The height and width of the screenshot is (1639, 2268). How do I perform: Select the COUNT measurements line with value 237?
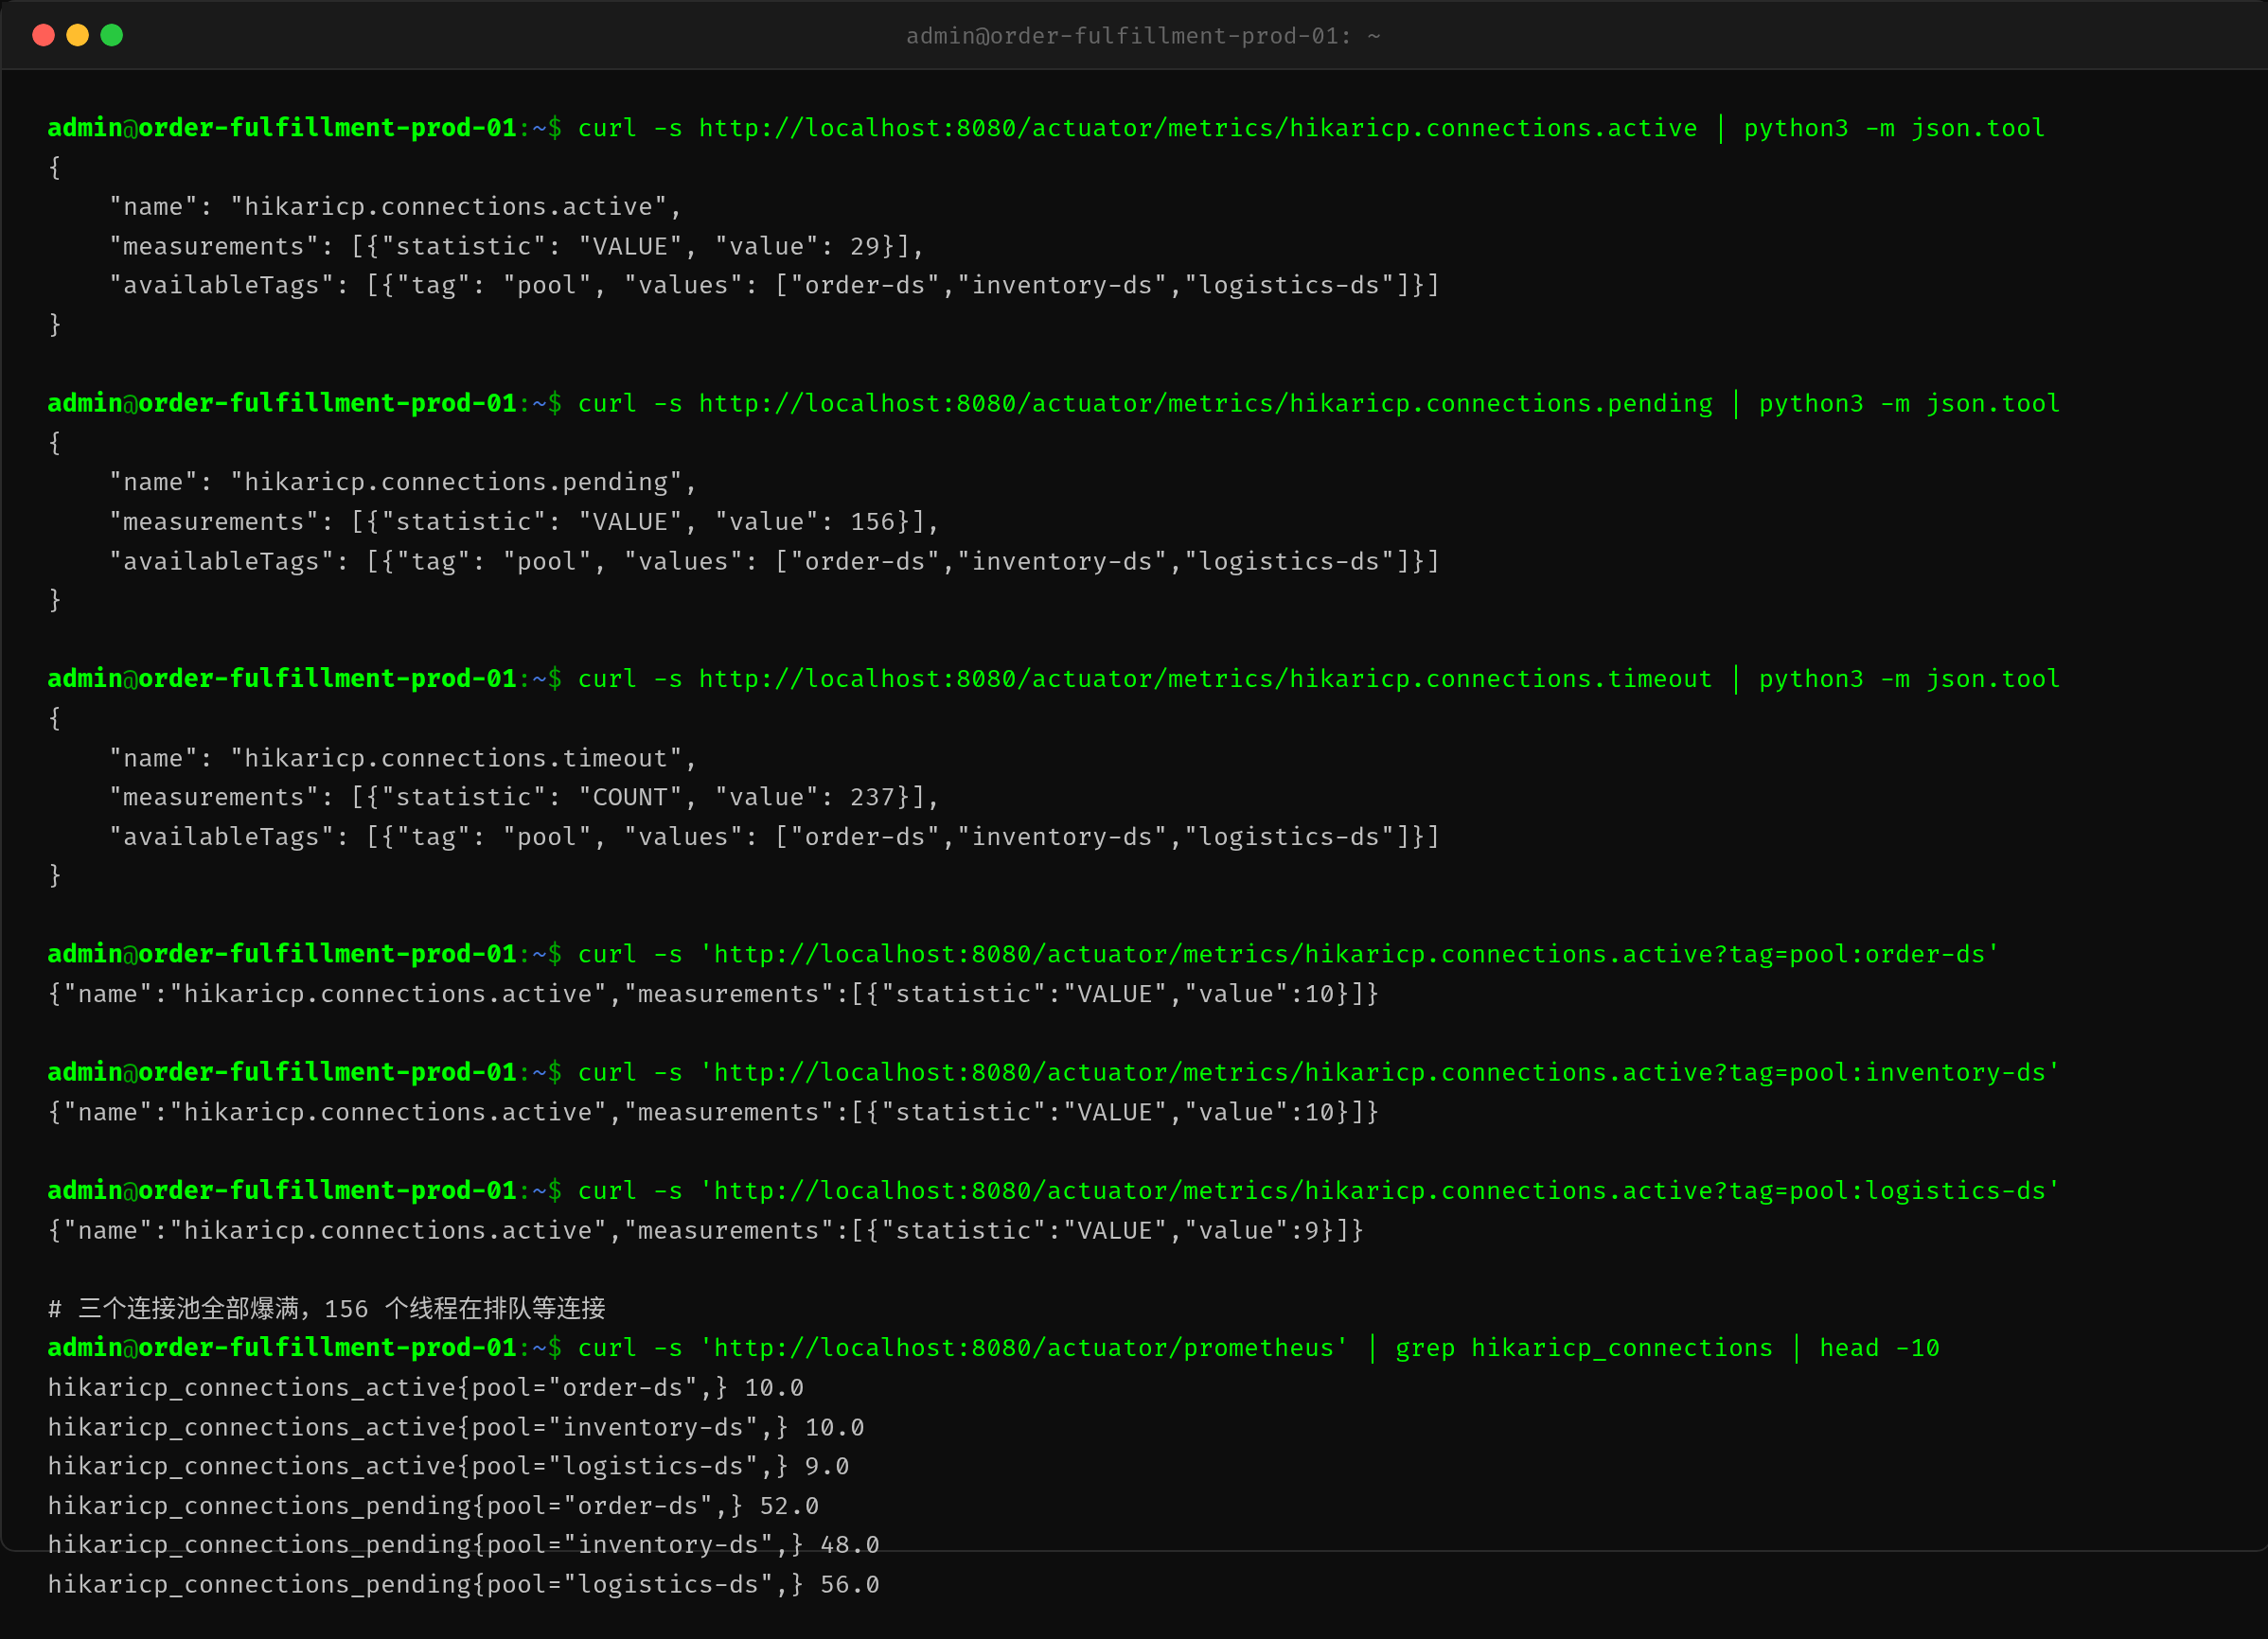pyautogui.click(x=524, y=797)
